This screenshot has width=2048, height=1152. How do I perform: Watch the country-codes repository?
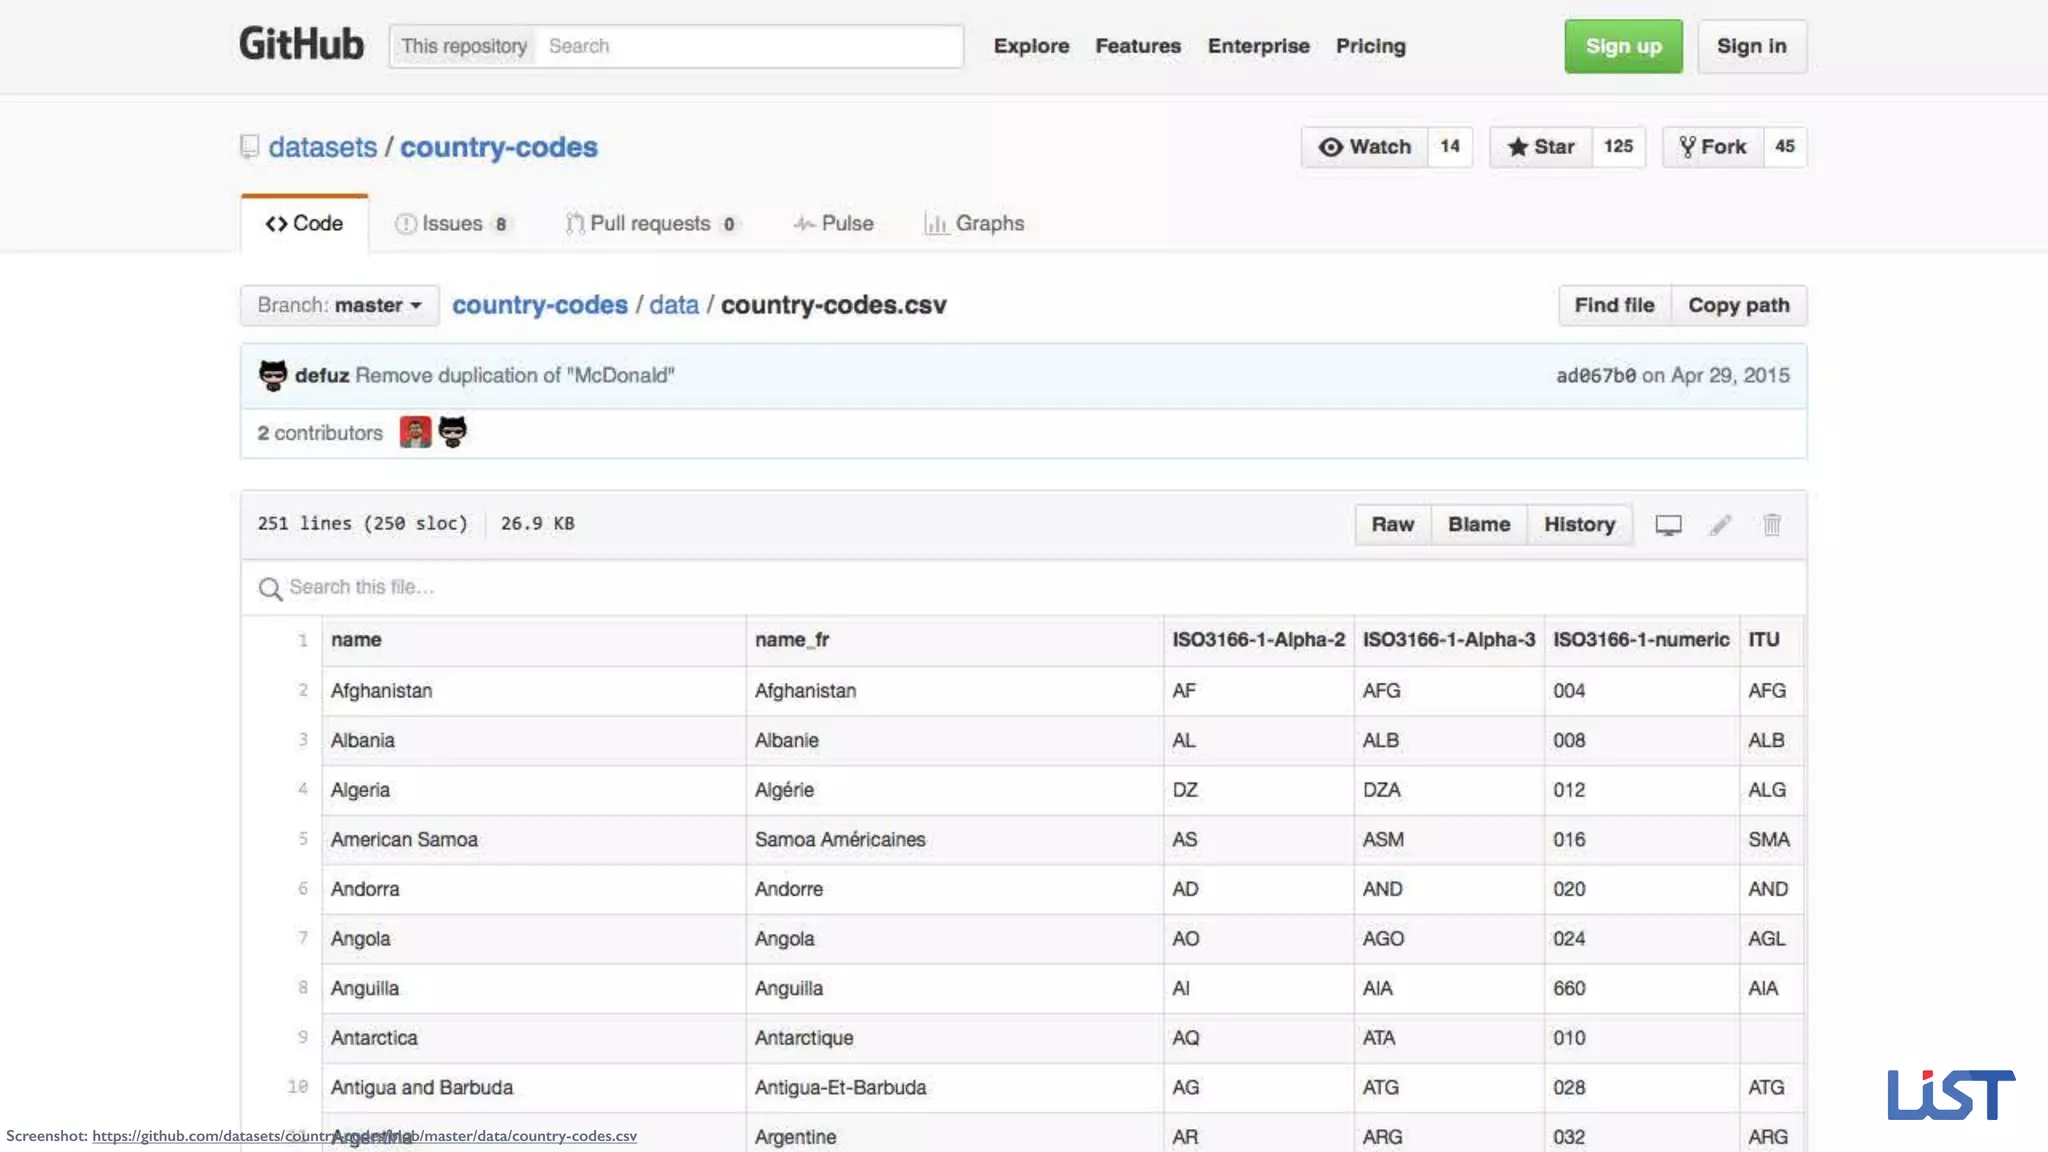[1365, 147]
